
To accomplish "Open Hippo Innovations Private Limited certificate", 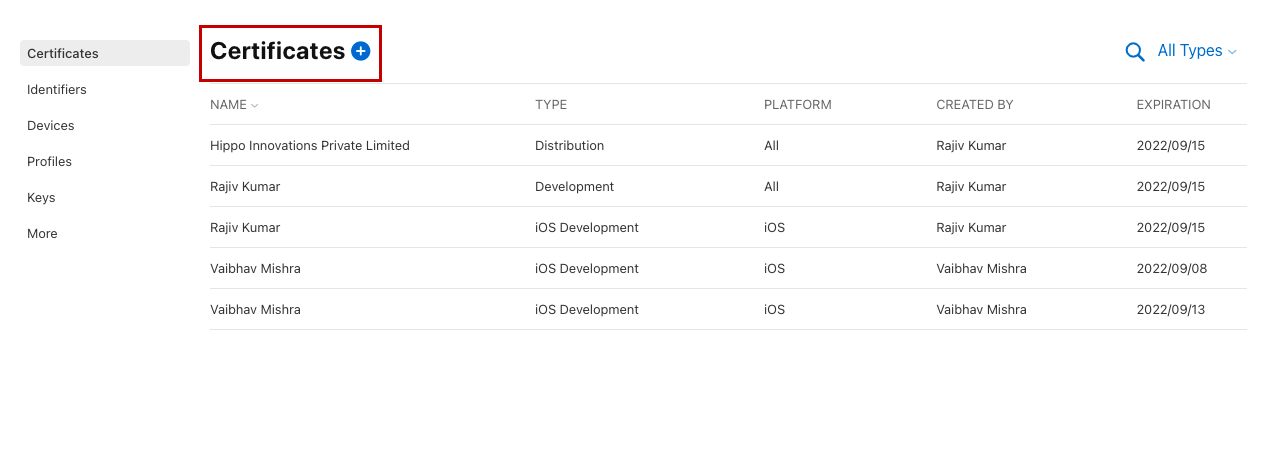I will [310, 146].
